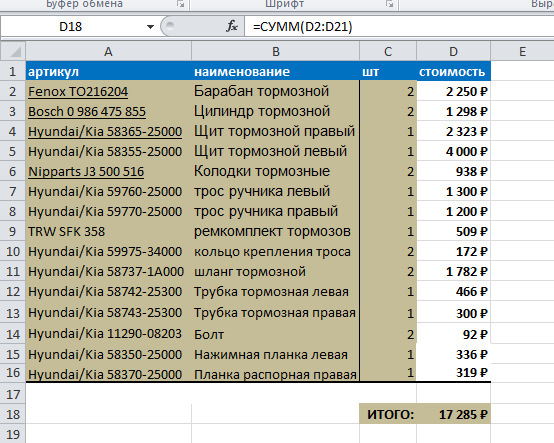The height and width of the screenshot is (443, 554).
Task: Click the ИТОГО: label cell
Action: coord(388,414)
